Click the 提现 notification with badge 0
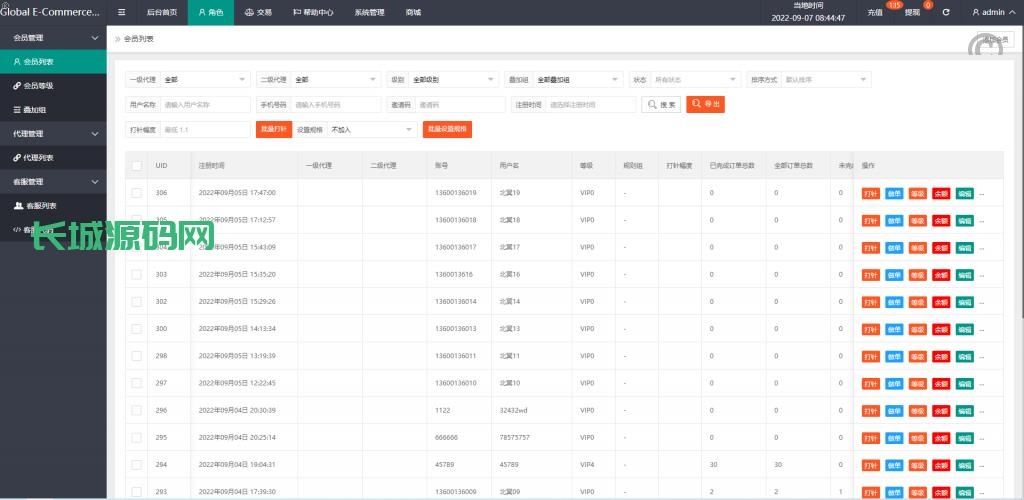Image resolution: width=1024 pixels, height=500 pixels. pyautogui.click(x=915, y=12)
